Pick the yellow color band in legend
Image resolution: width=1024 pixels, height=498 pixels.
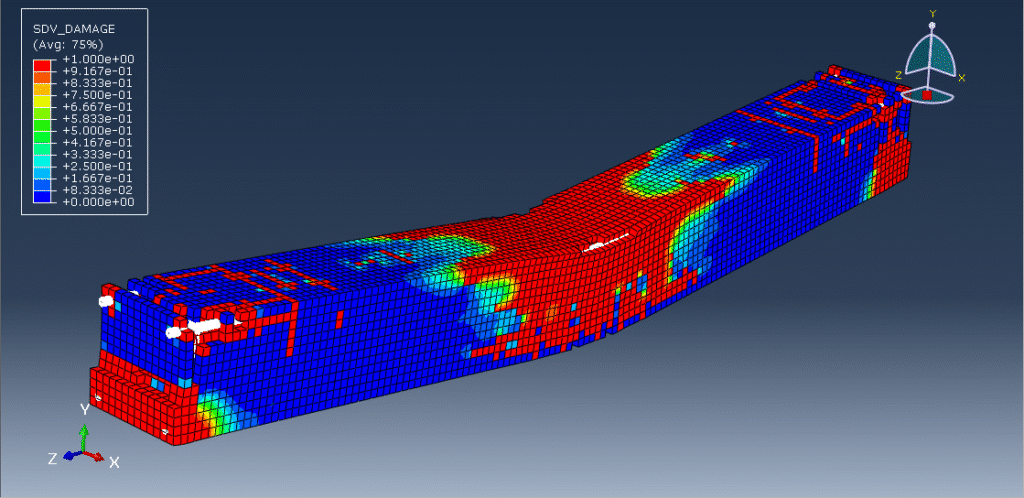point(42,101)
